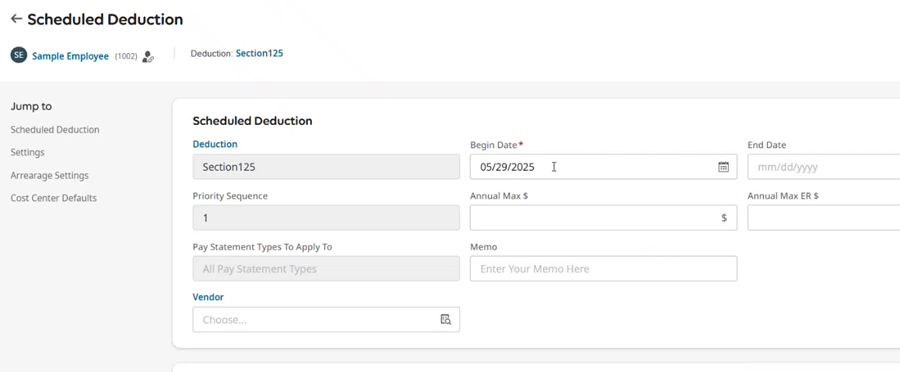The width and height of the screenshot is (900, 372).
Task: Open the Sample Employee profile link
Action: [x=70, y=56]
